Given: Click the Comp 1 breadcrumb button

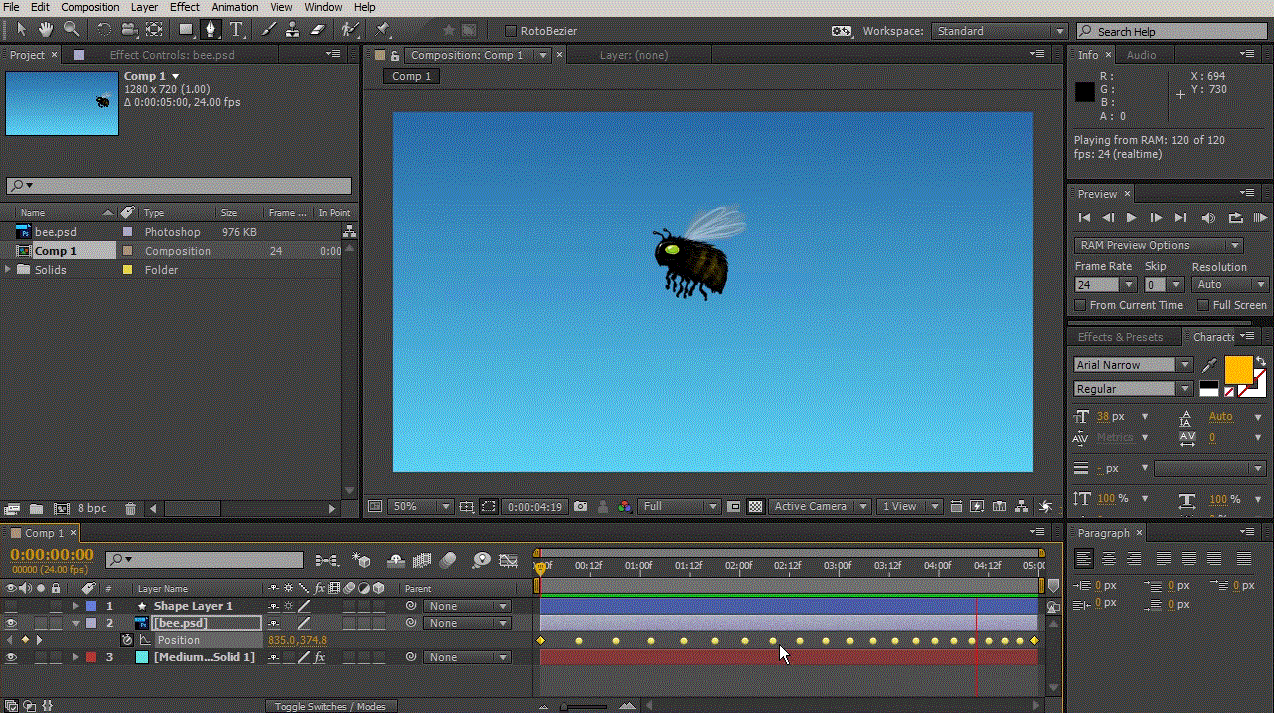Looking at the screenshot, I should 411,76.
